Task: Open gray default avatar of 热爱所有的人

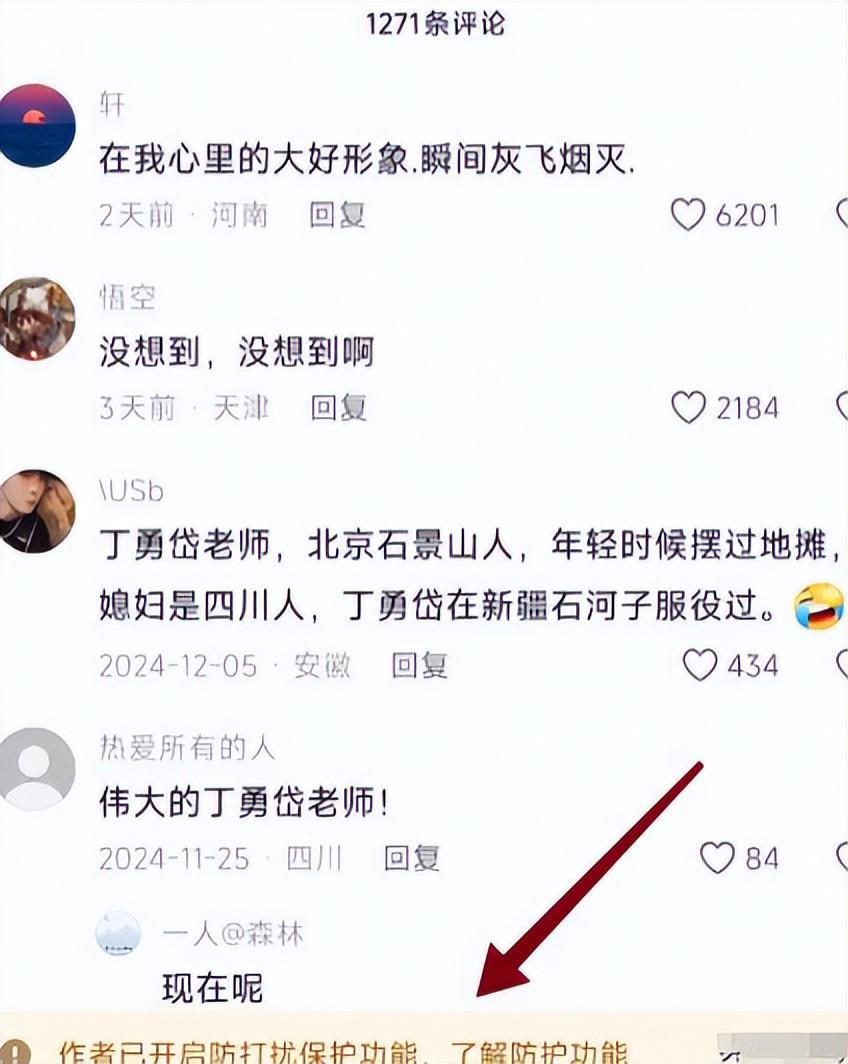Action: point(36,769)
